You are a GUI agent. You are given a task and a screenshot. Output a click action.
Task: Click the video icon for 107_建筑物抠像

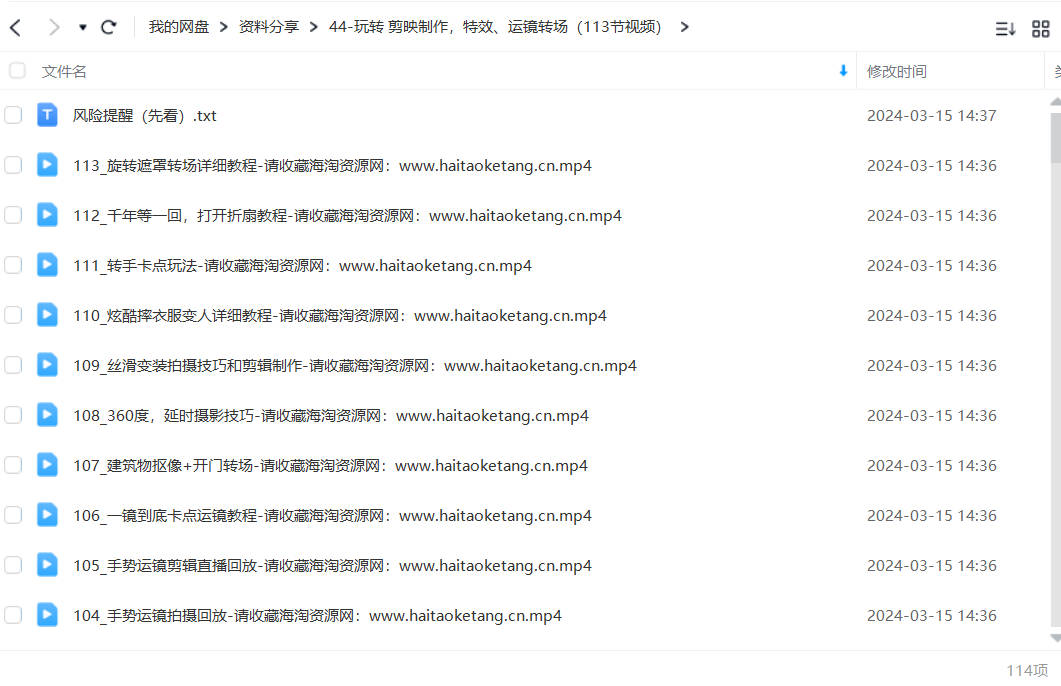pos(47,465)
